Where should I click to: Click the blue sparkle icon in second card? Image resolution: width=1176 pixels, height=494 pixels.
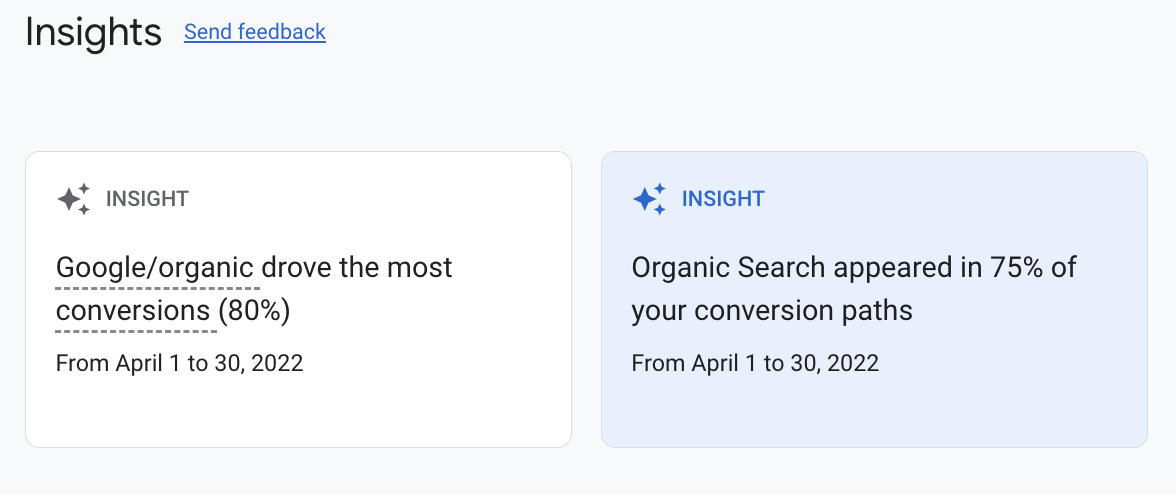[x=650, y=199]
